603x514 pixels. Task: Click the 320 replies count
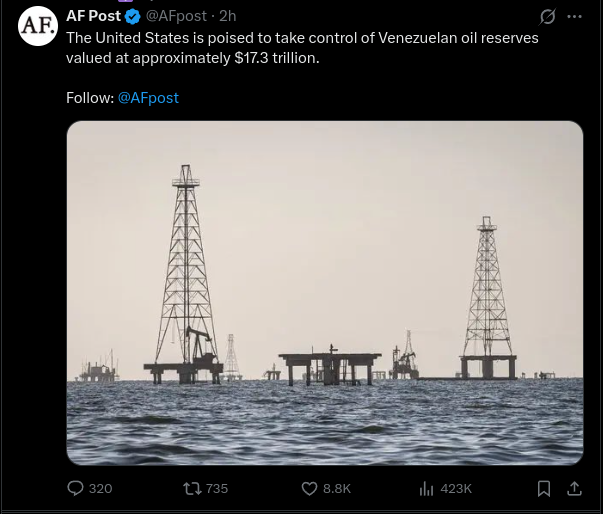pyautogui.click(x=100, y=488)
